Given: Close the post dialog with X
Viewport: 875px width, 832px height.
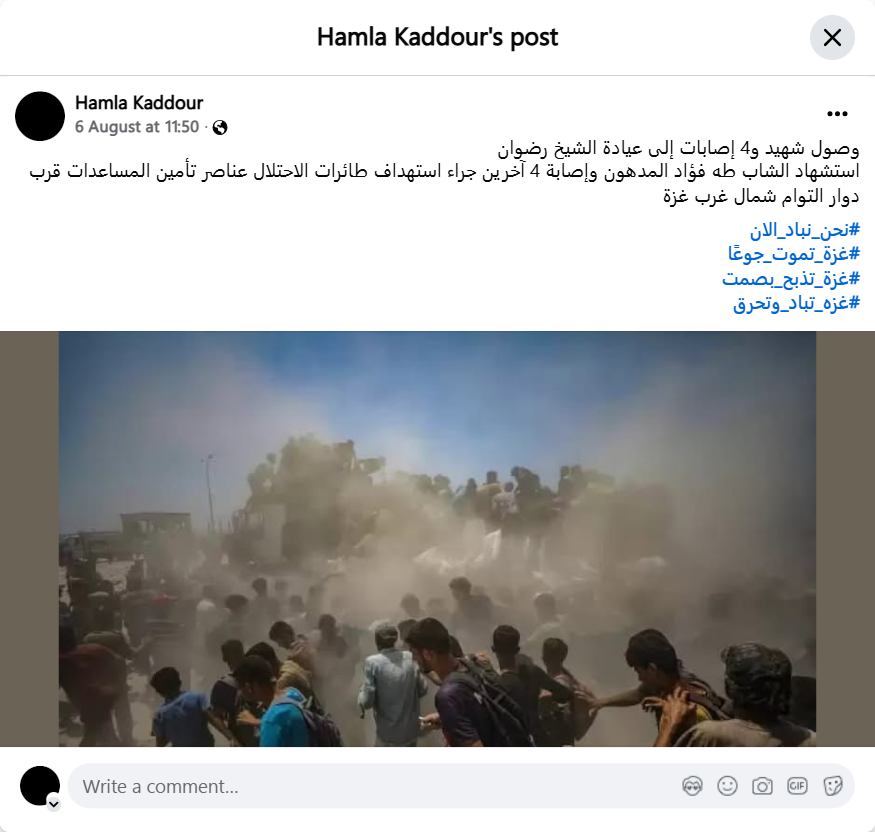Looking at the screenshot, I should (832, 38).
